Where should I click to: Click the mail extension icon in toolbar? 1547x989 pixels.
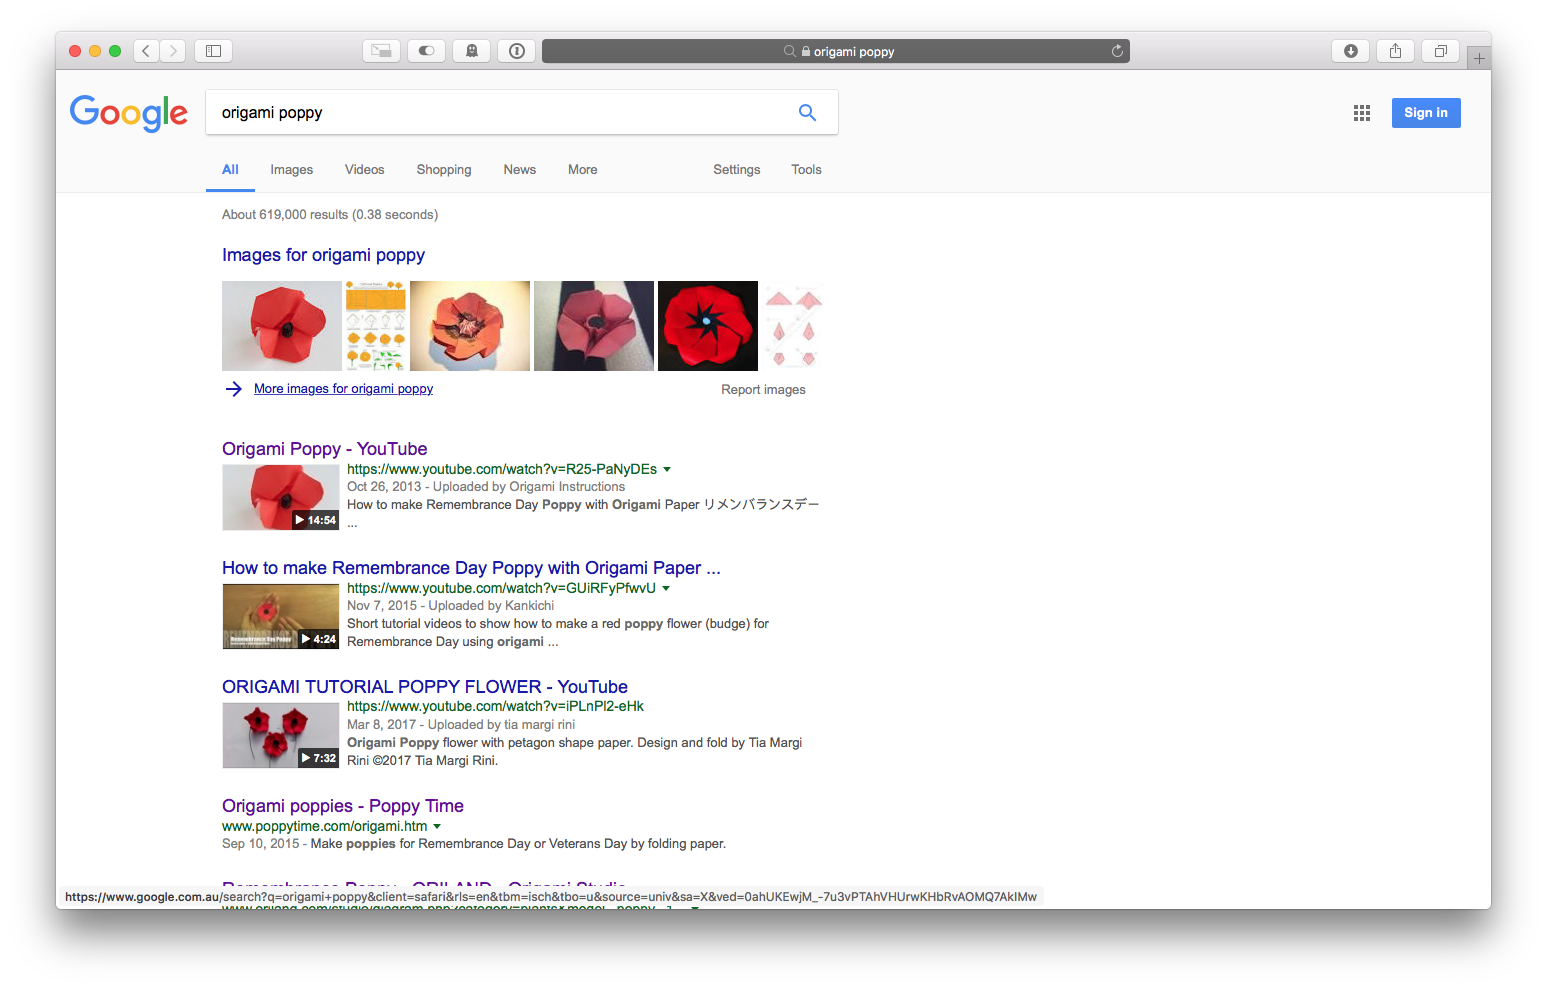click(381, 51)
